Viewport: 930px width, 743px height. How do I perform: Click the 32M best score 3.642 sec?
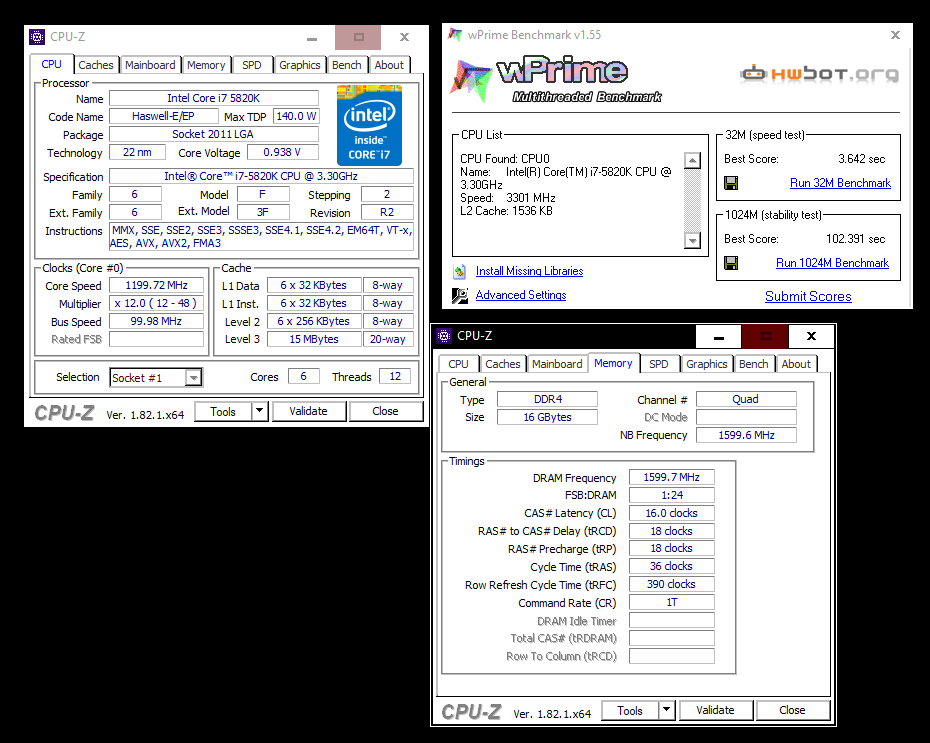point(861,159)
